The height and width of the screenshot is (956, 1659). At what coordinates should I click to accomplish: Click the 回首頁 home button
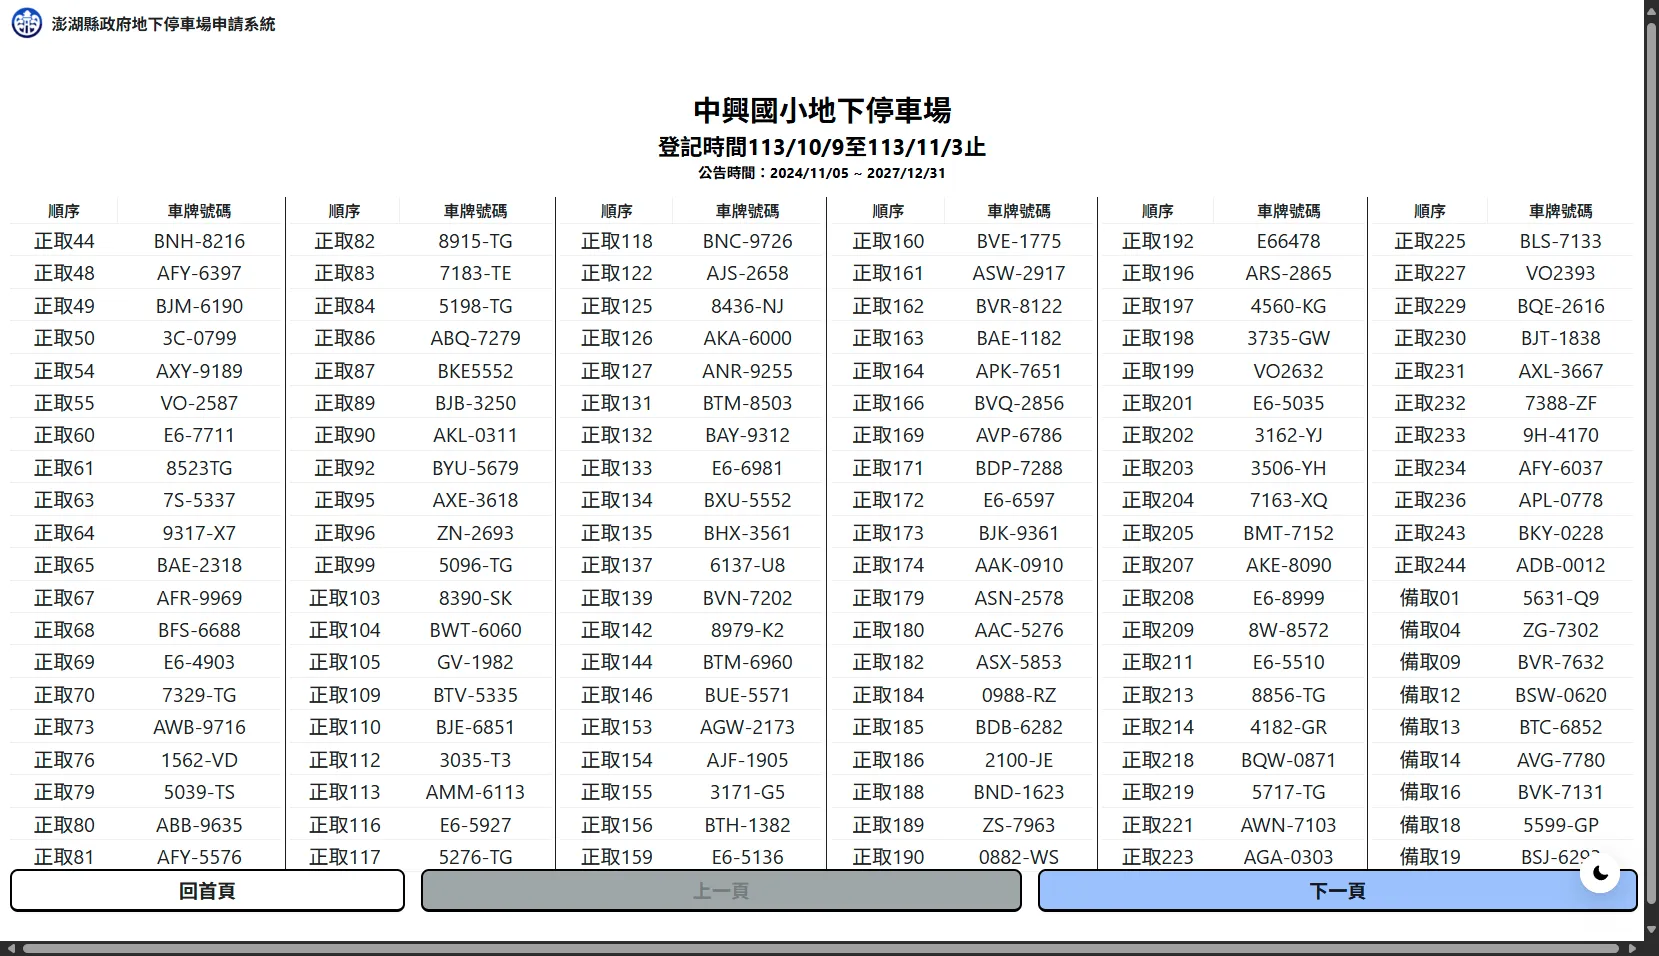206,890
